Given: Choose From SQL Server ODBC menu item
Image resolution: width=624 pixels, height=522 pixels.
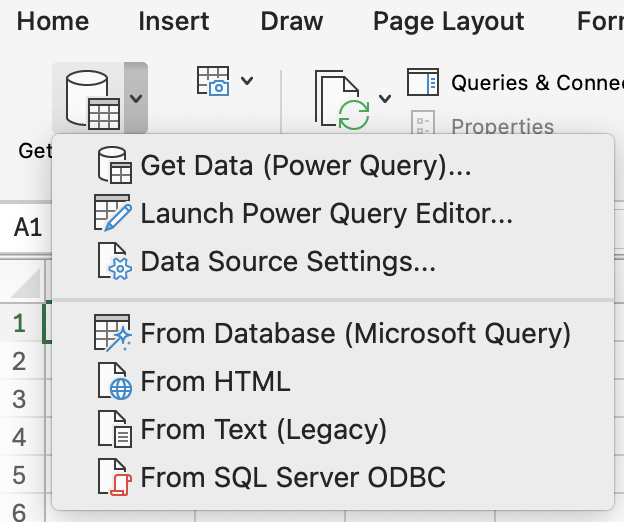Looking at the screenshot, I should click(x=333, y=477).
